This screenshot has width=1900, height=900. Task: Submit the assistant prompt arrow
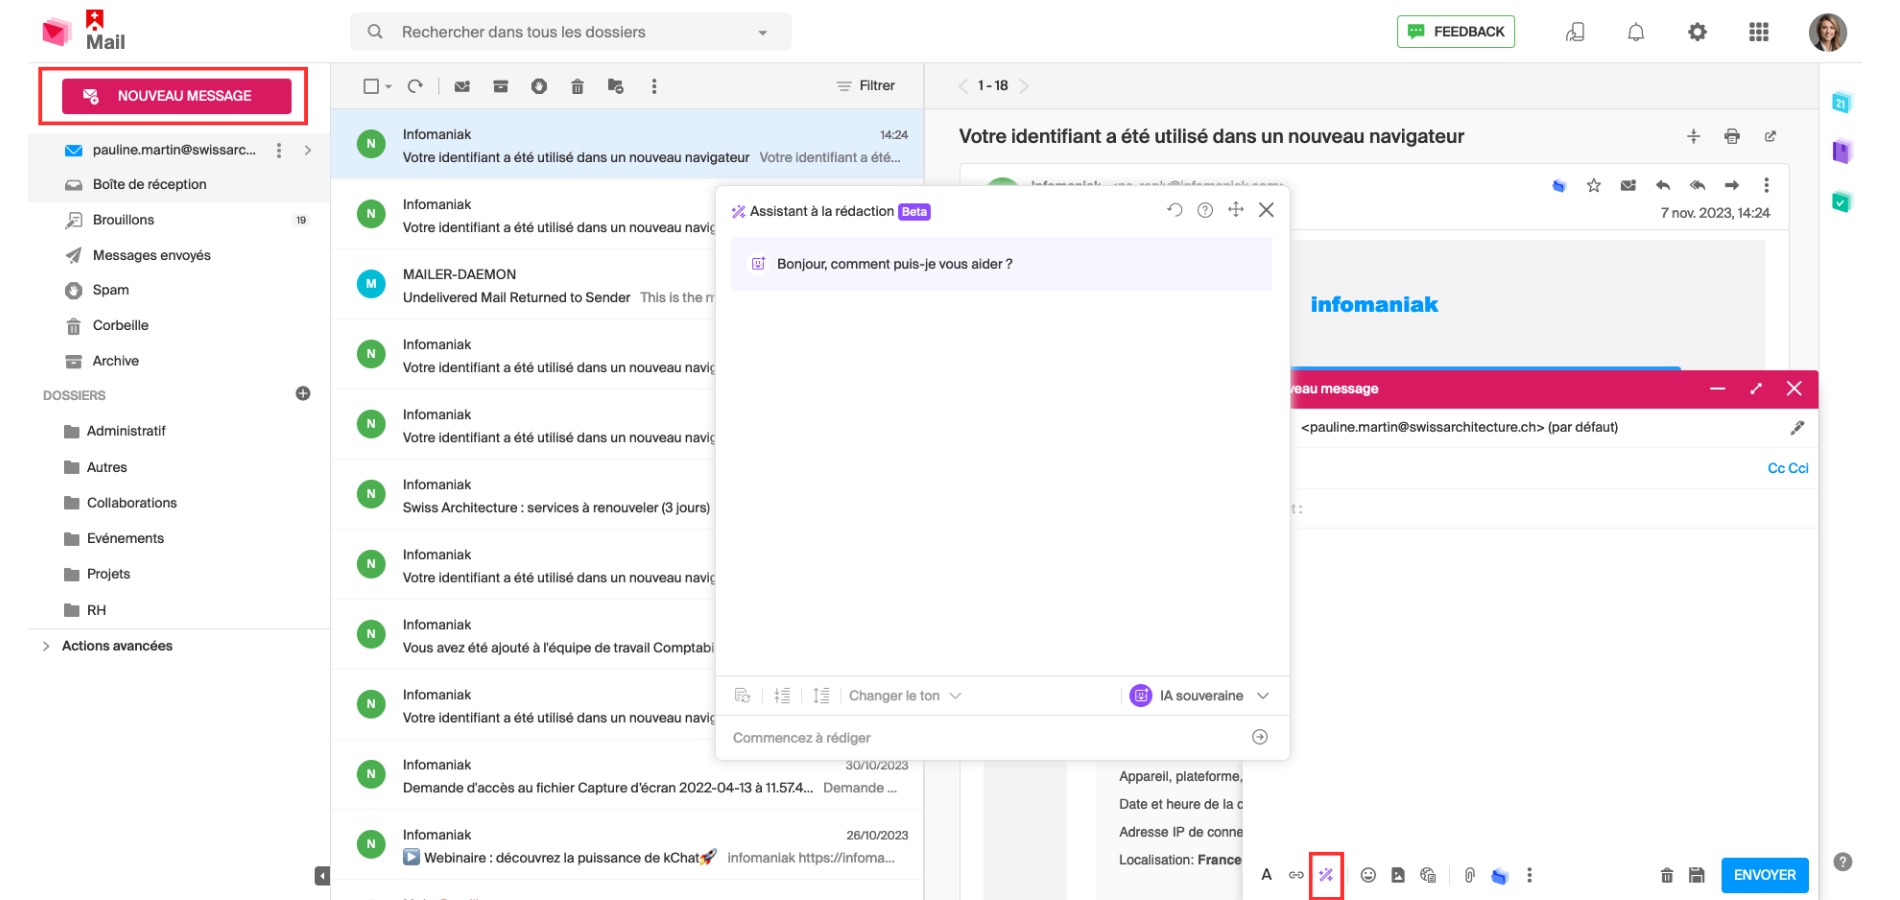(1260, 737)
